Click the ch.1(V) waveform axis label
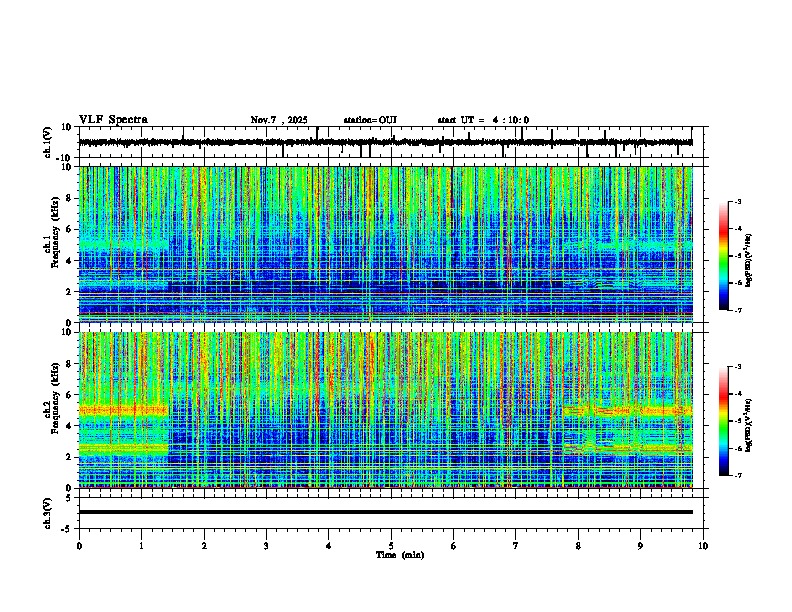 48,142
